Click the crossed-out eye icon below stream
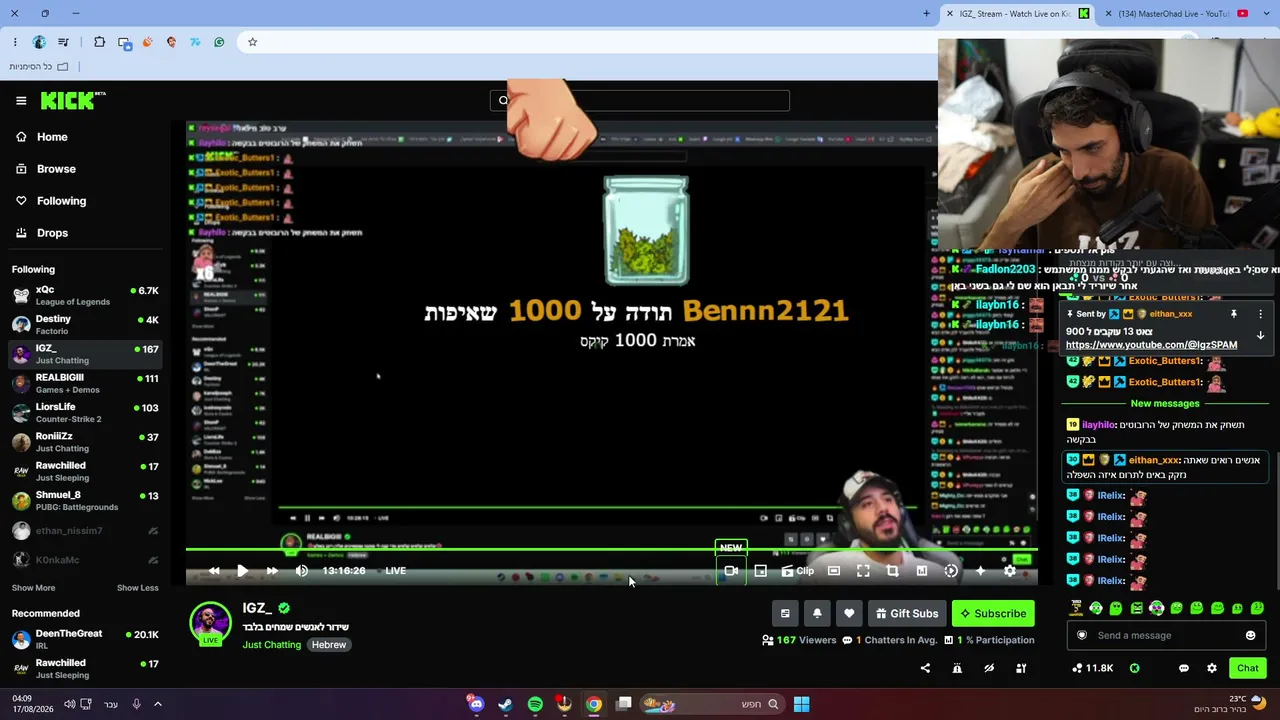1280x720 pixels. (989, 668)
